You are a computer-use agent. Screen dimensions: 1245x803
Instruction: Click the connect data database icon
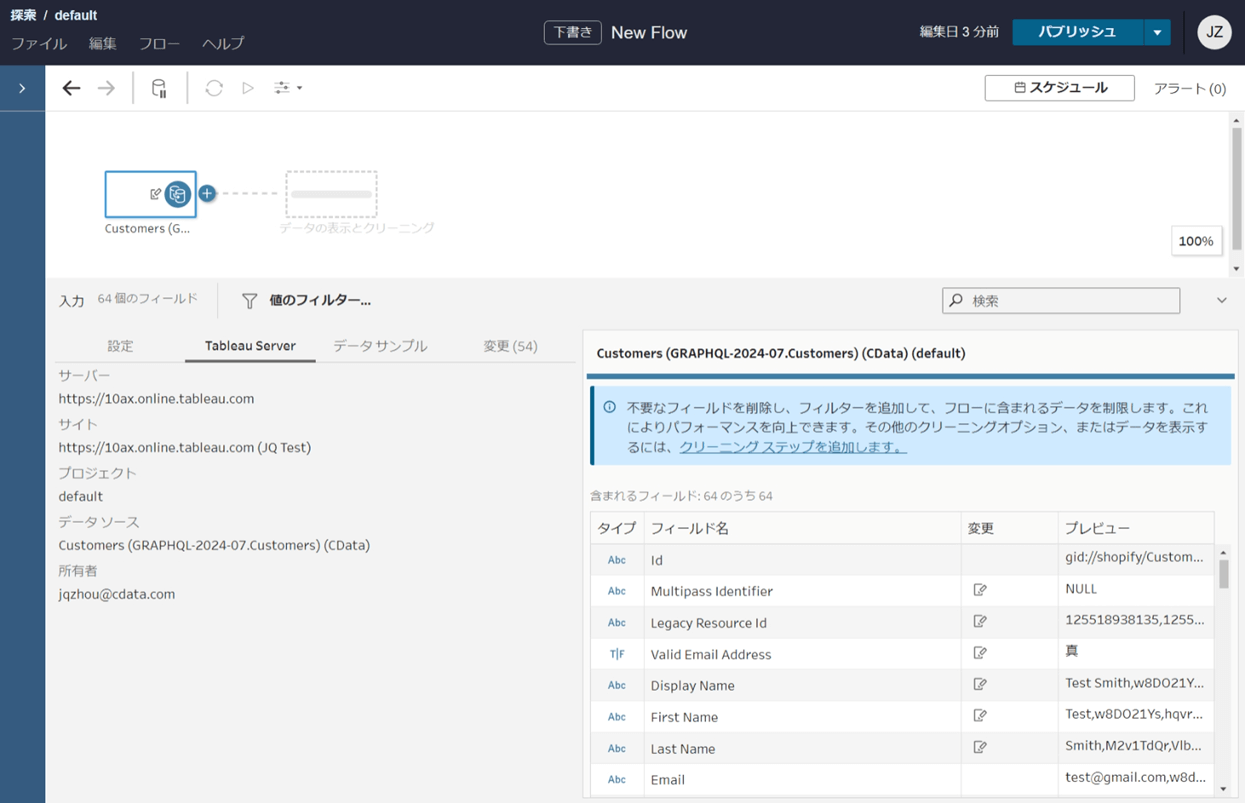(x=159, y=88)
